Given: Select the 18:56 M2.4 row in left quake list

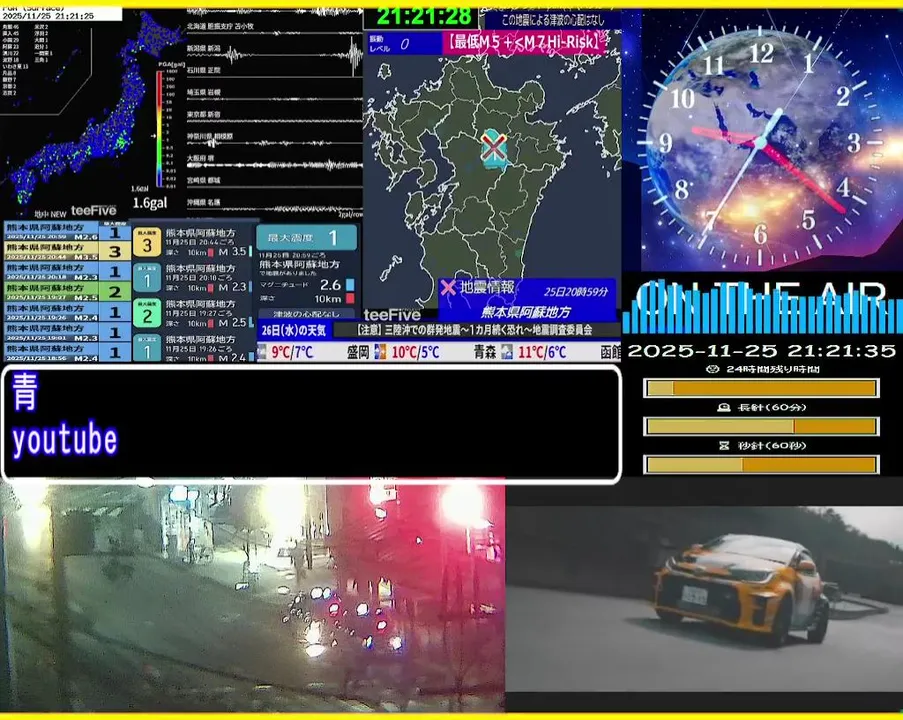Looking at the screenshot, I should [67, 352].
